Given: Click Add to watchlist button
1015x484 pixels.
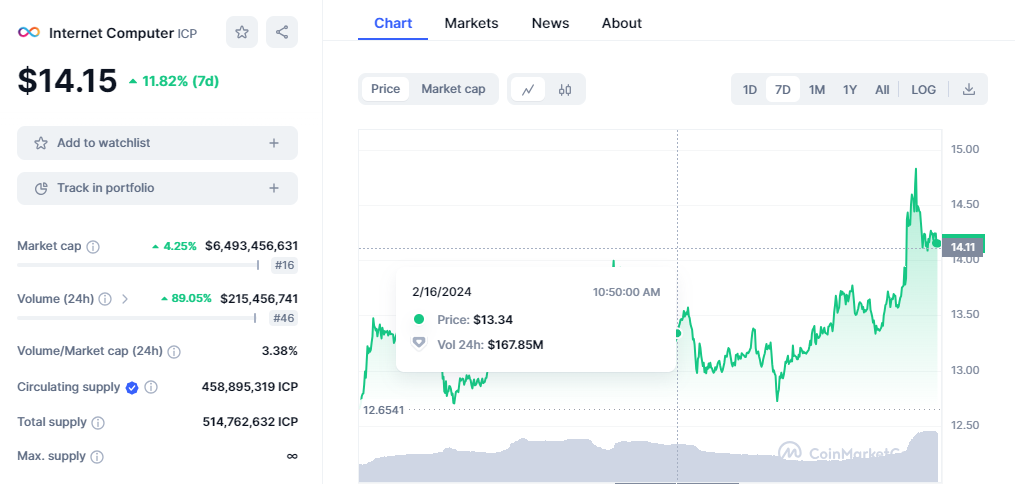Looking at the screenshot, I should [x=157, y=143].
